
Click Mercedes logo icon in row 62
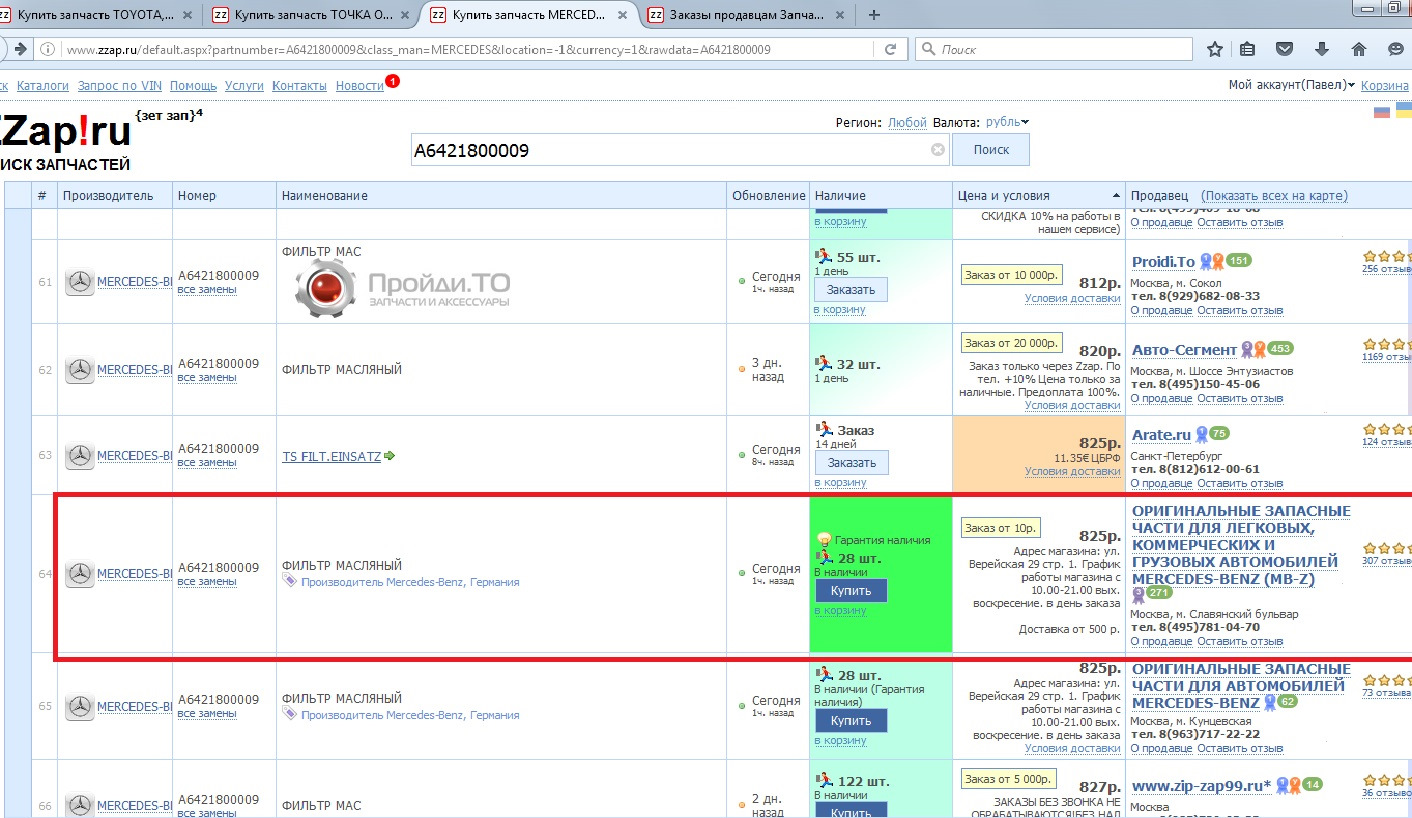[80, 370]
